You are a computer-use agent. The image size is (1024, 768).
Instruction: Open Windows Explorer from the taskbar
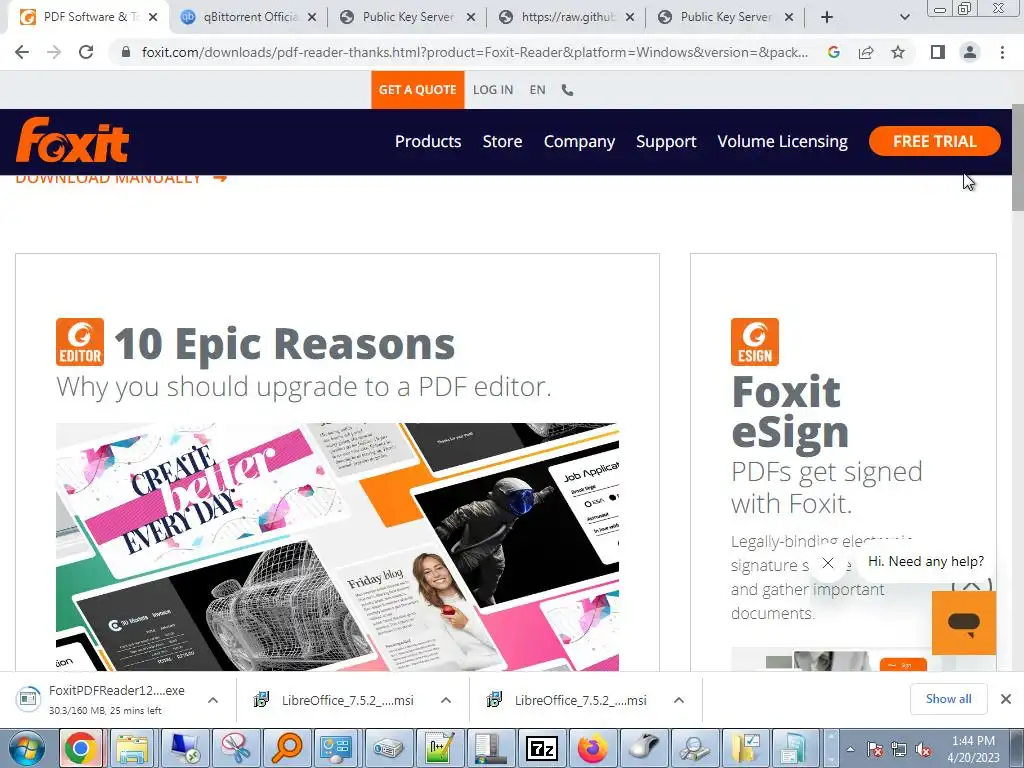point(131,748)
